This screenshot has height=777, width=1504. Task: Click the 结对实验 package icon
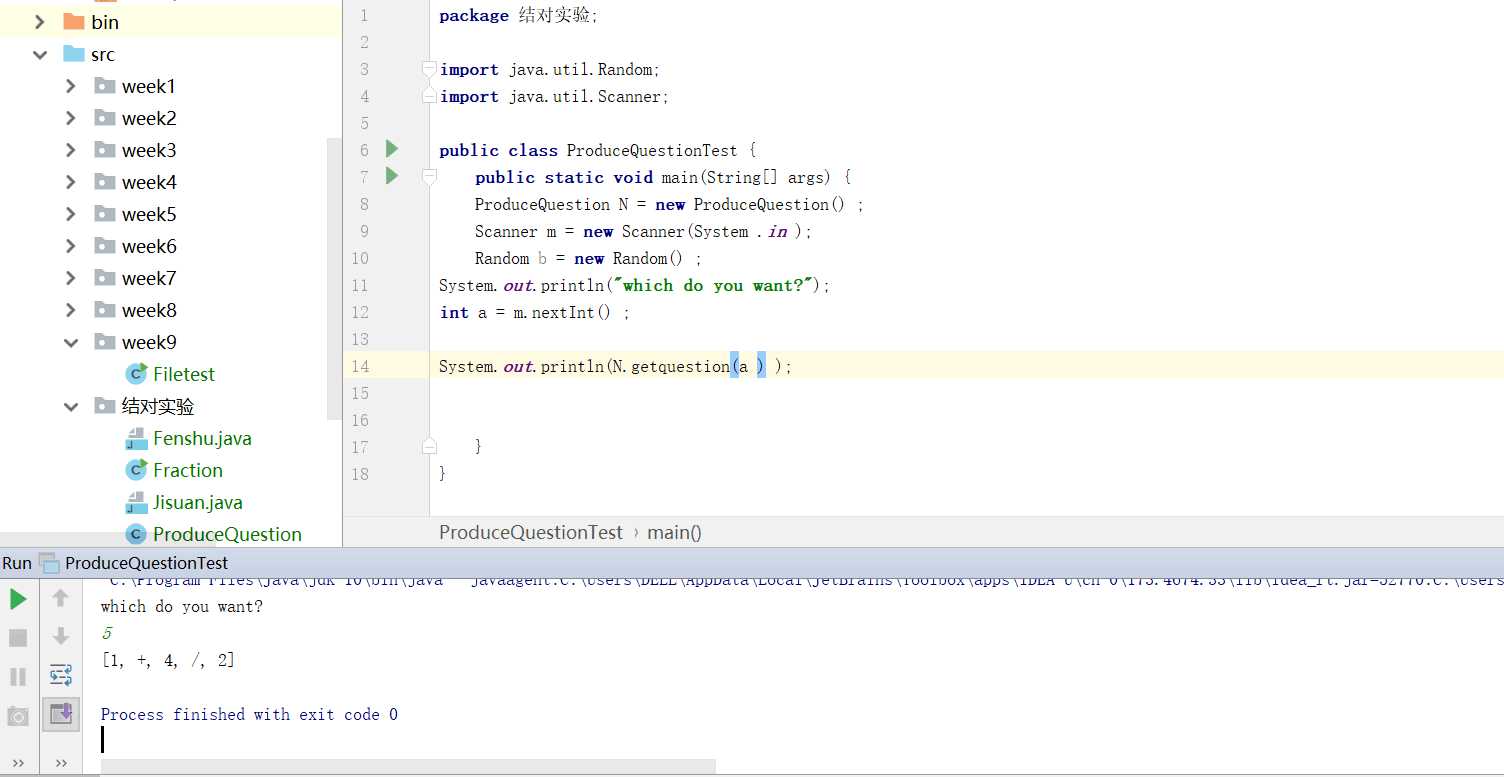pos(105,406)
